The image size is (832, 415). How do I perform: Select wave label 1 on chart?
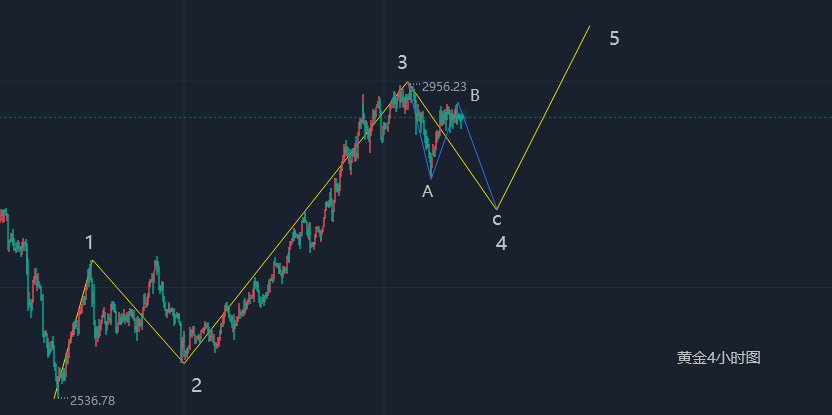(x=89, y=243)
